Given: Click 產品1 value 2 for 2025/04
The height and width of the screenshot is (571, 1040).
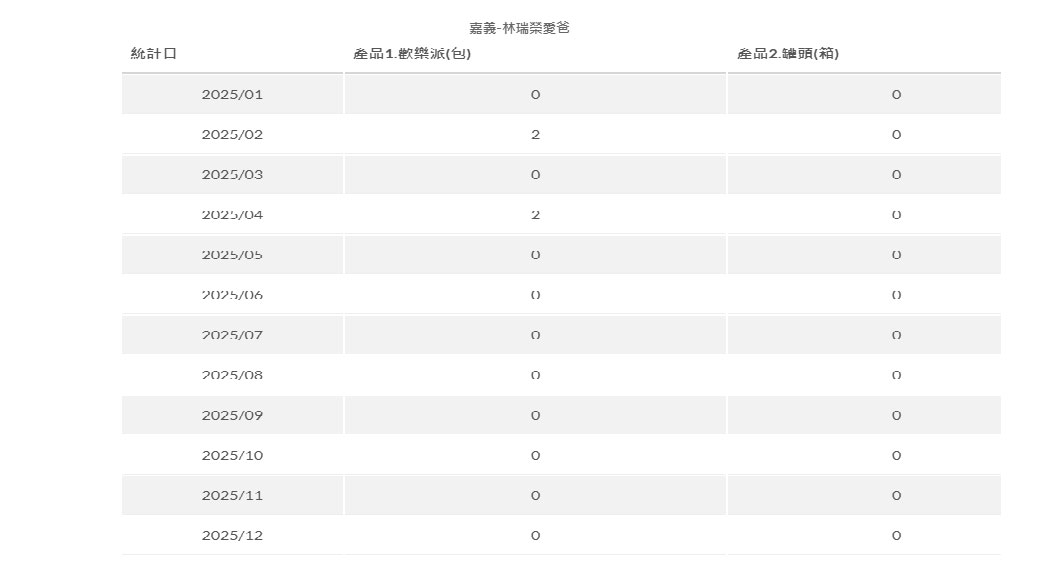Looking at the screenshot, I should (535, 215).
